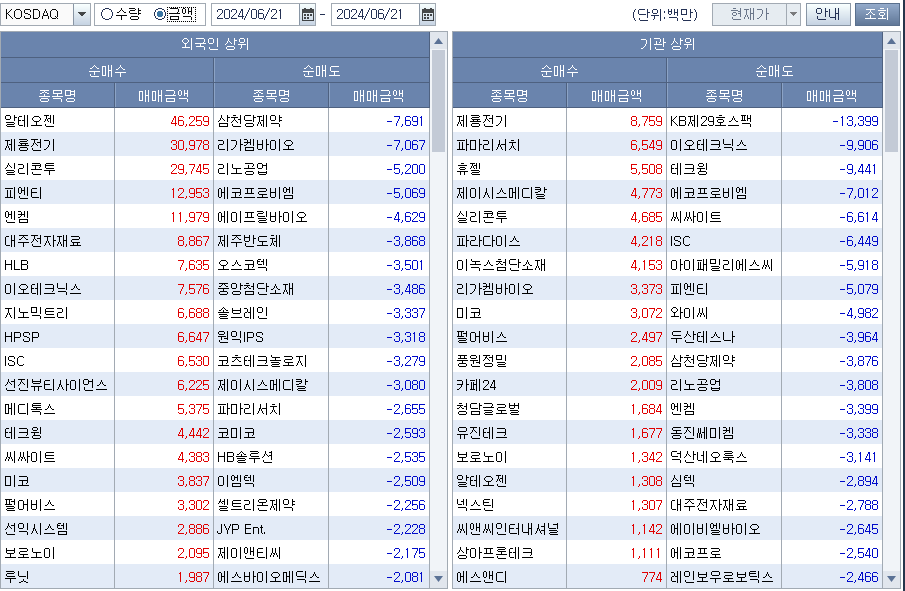Screen dimensions: 905x591
Task: Click the 조회 button
Action: point(876,14)
